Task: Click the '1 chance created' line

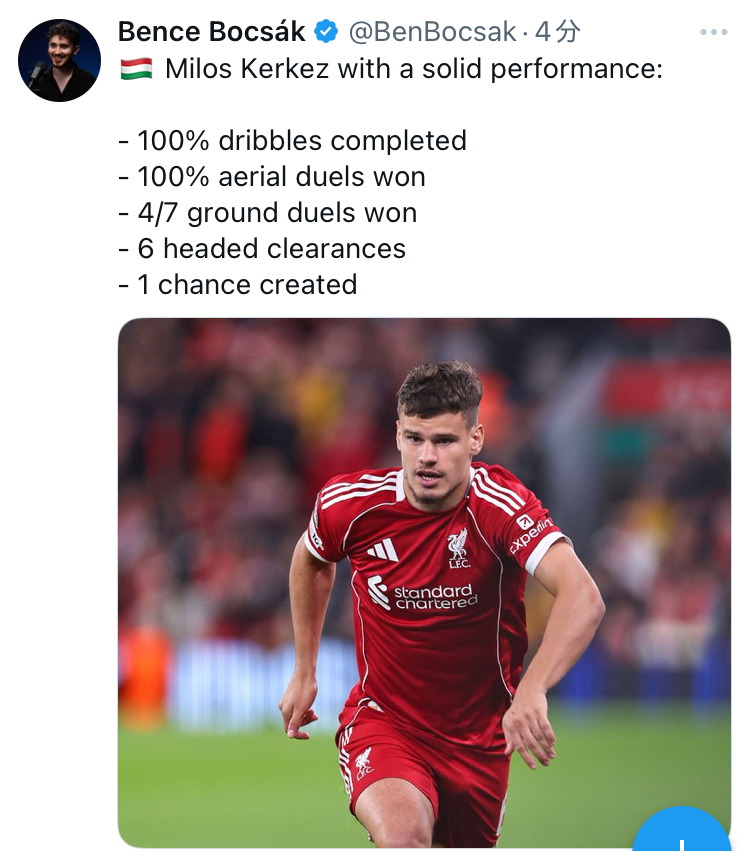Action: click(x=237, y=284)
